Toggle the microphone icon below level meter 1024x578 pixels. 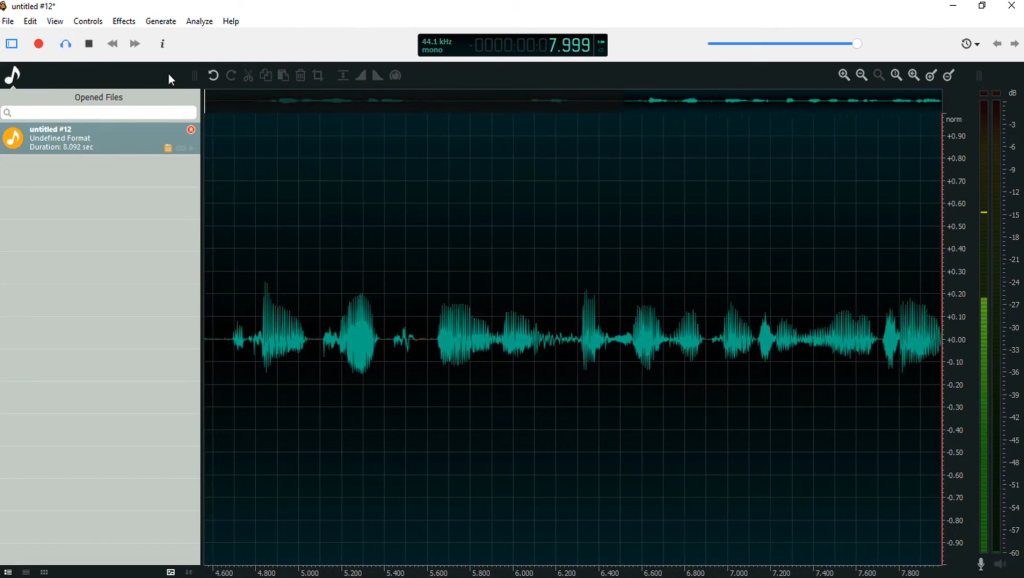click(981, 565)
